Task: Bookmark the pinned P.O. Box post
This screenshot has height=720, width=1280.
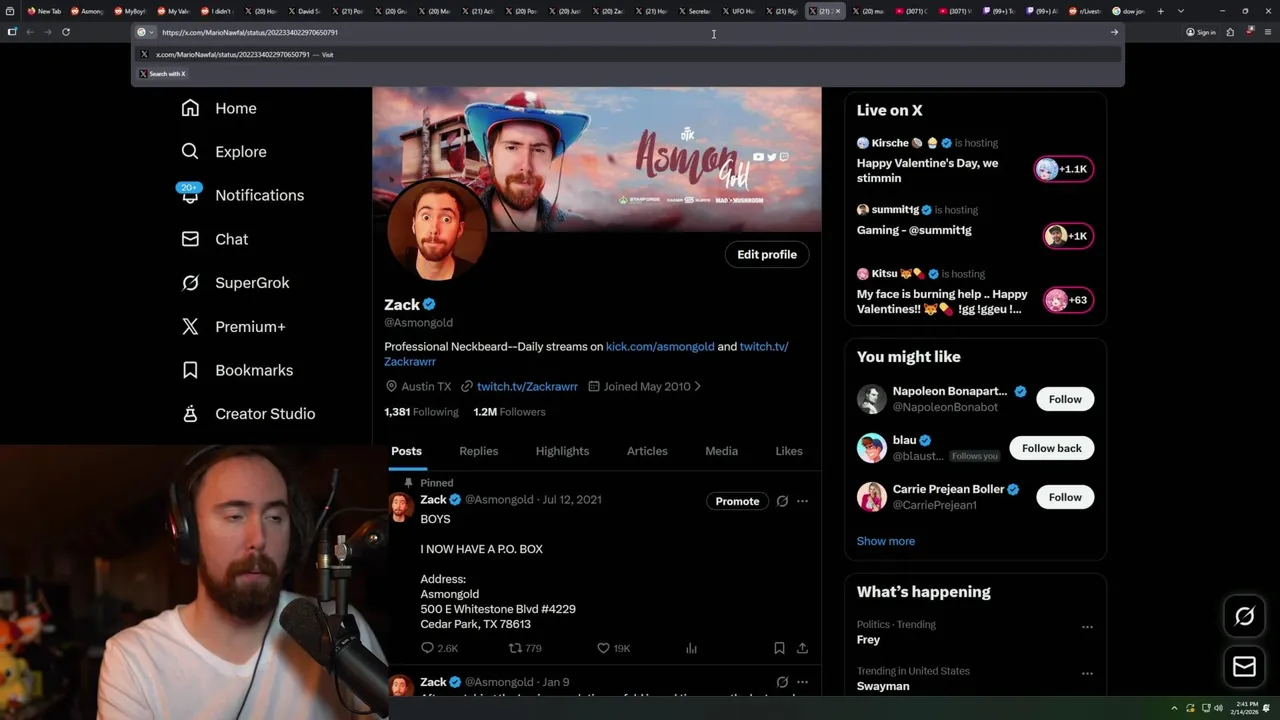Action: click(x=779, y=648)
